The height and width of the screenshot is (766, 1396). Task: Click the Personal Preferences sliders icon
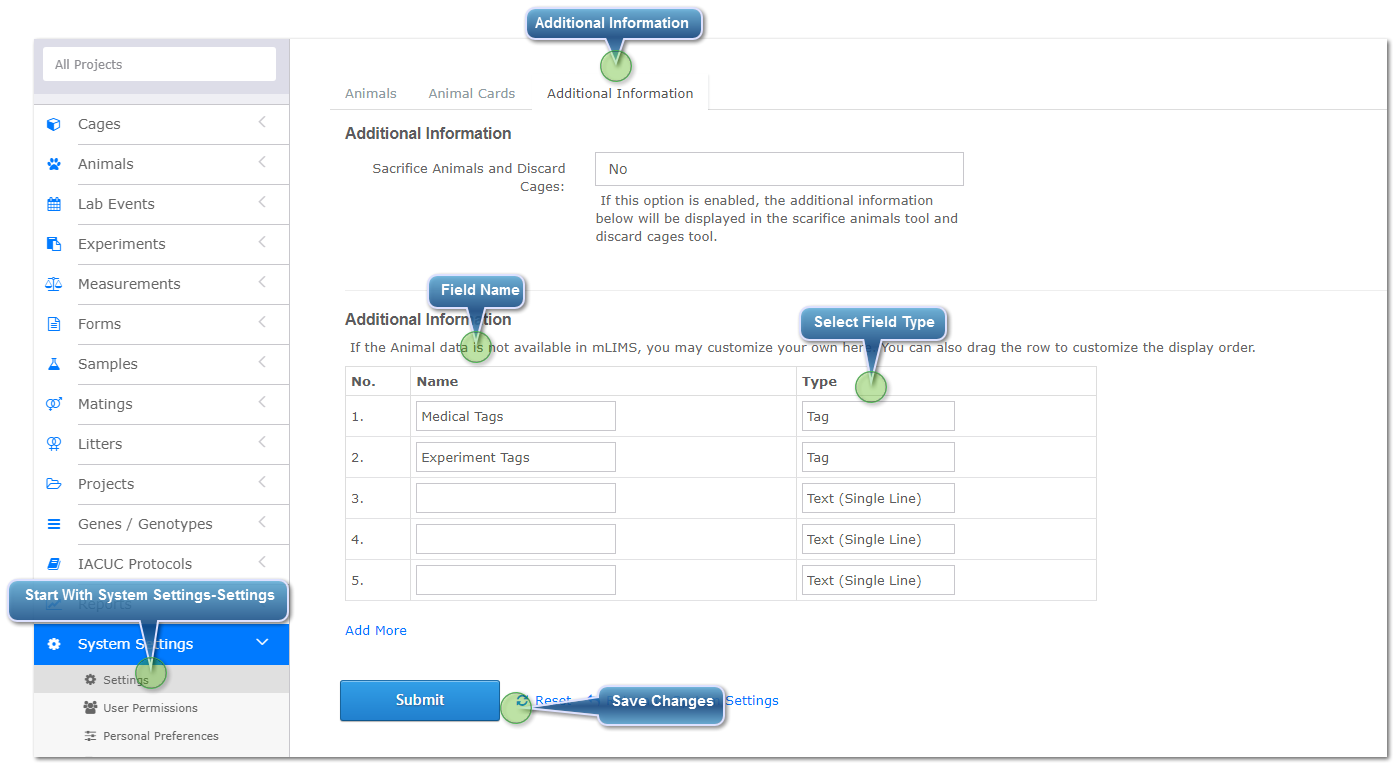[90, 736]
